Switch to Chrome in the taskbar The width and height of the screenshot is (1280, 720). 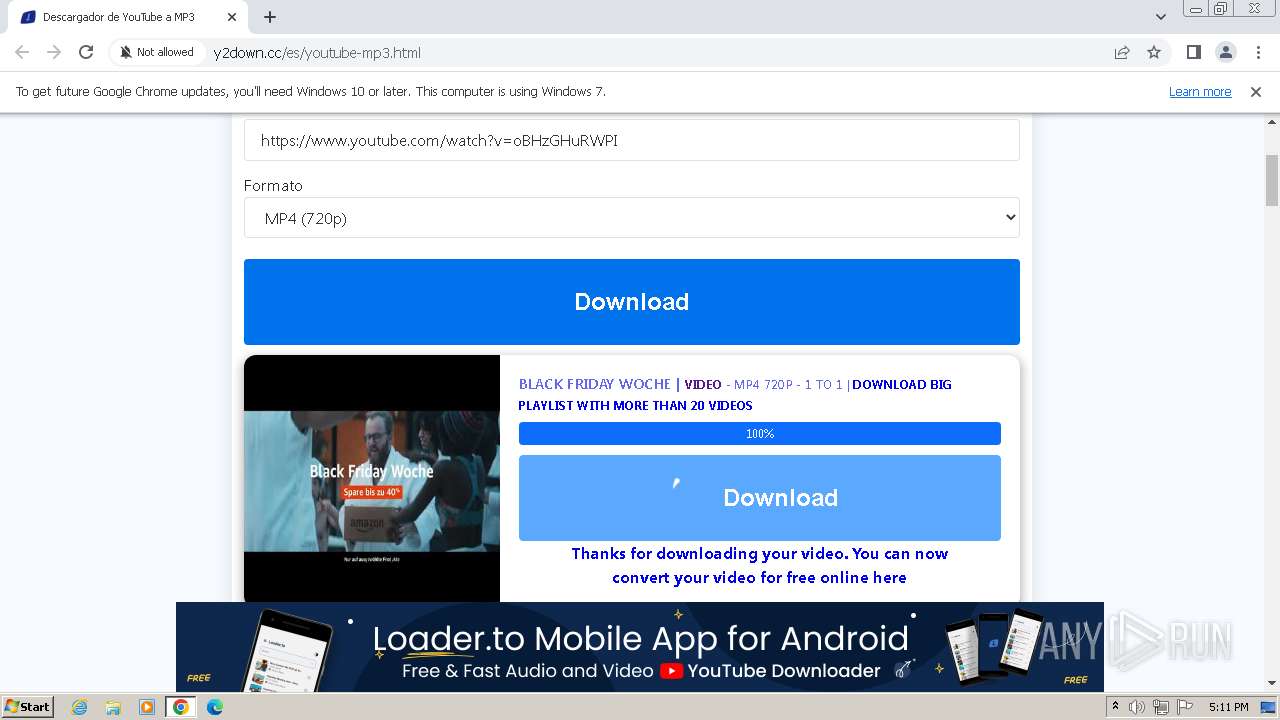point(181,707)
